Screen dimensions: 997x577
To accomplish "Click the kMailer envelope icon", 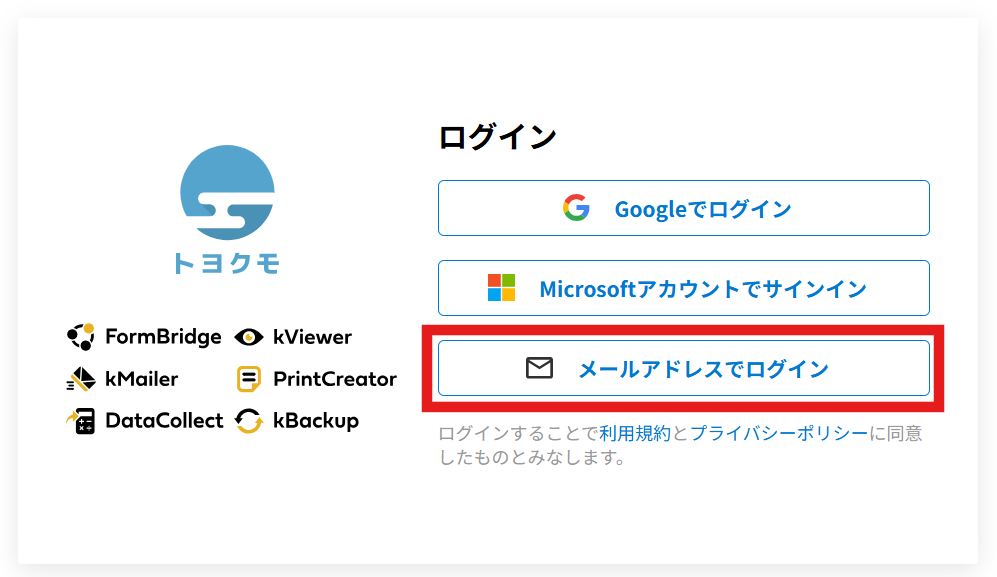I will [x=80, y=379].
